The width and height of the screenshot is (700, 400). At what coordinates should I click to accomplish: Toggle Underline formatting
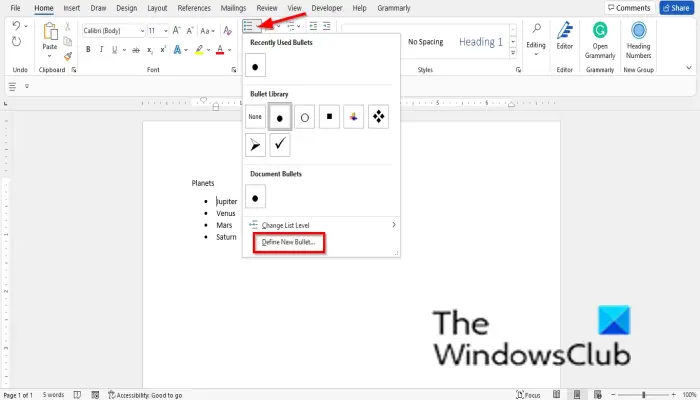(x=115, y=50)
